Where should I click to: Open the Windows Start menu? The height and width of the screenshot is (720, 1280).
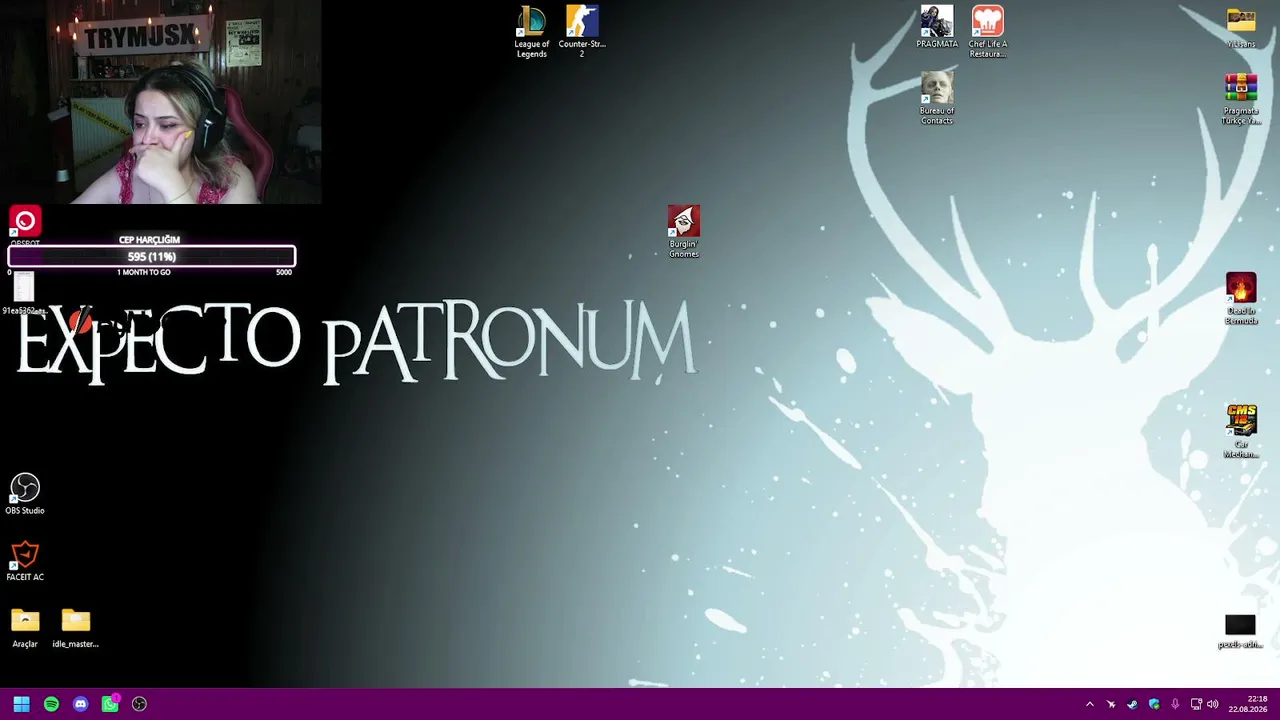pyautogui.click(x=21, y=704)
